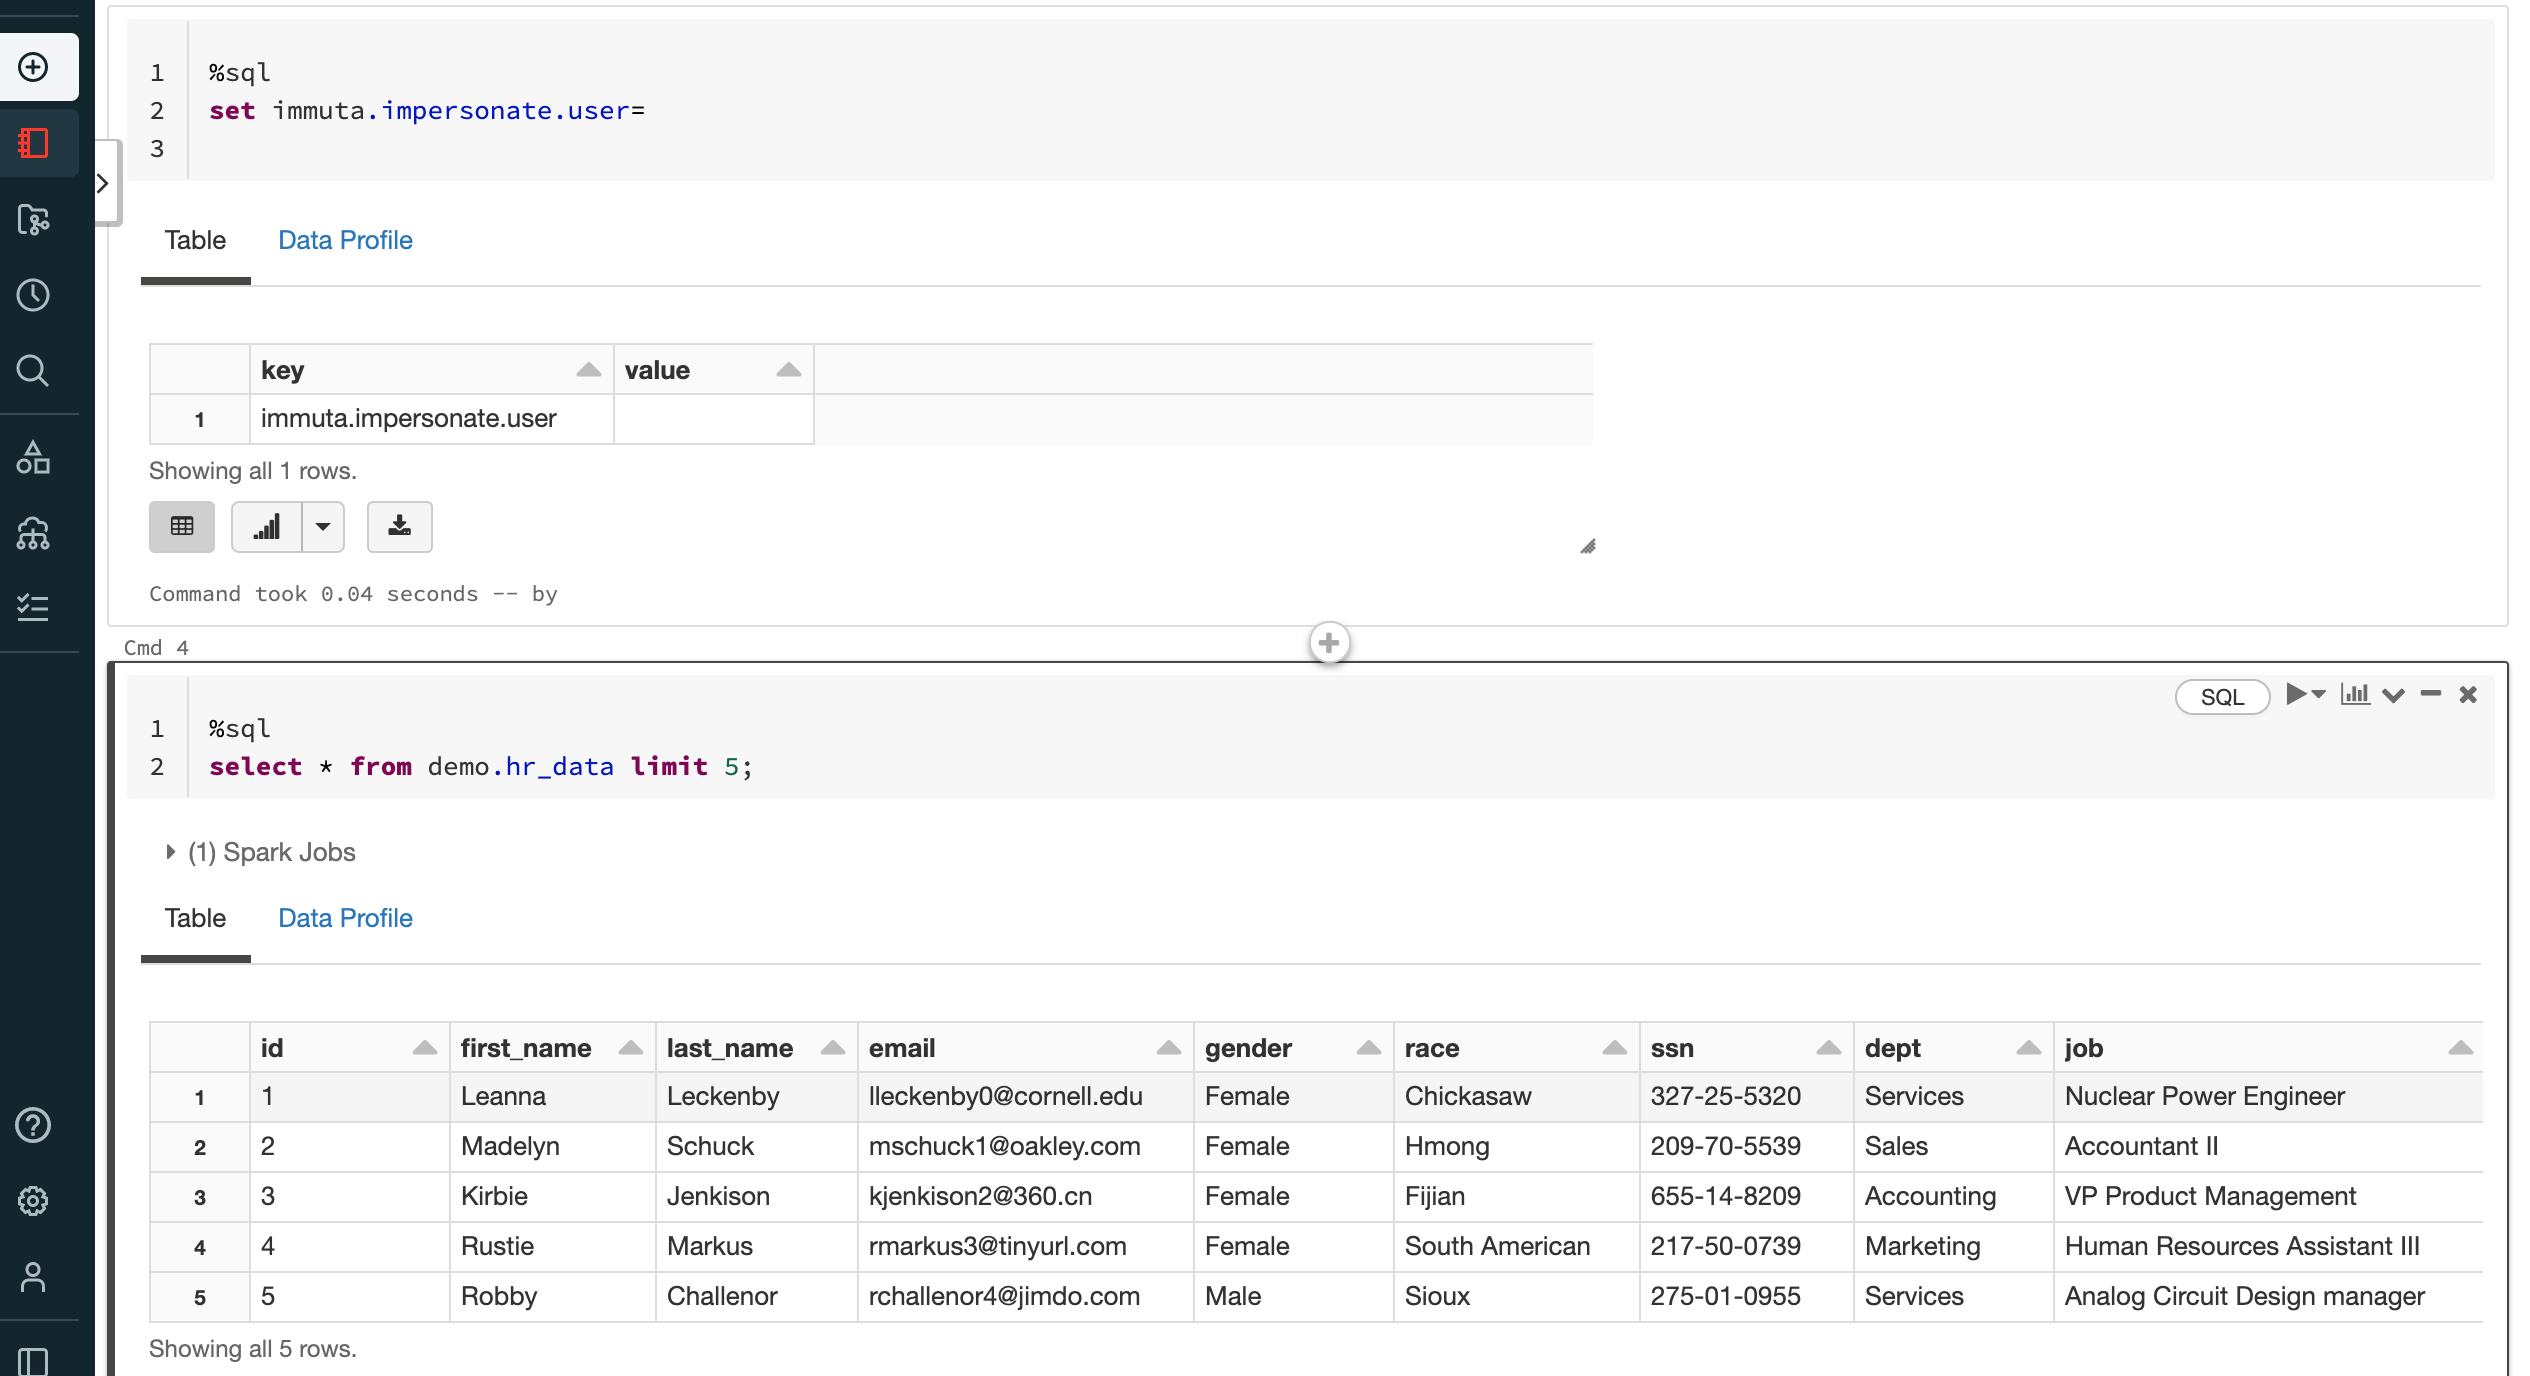This screenshot has height=1376, width=2530.
Task: Expand the Spark Jobs section
Action: (x=169, y=852)
